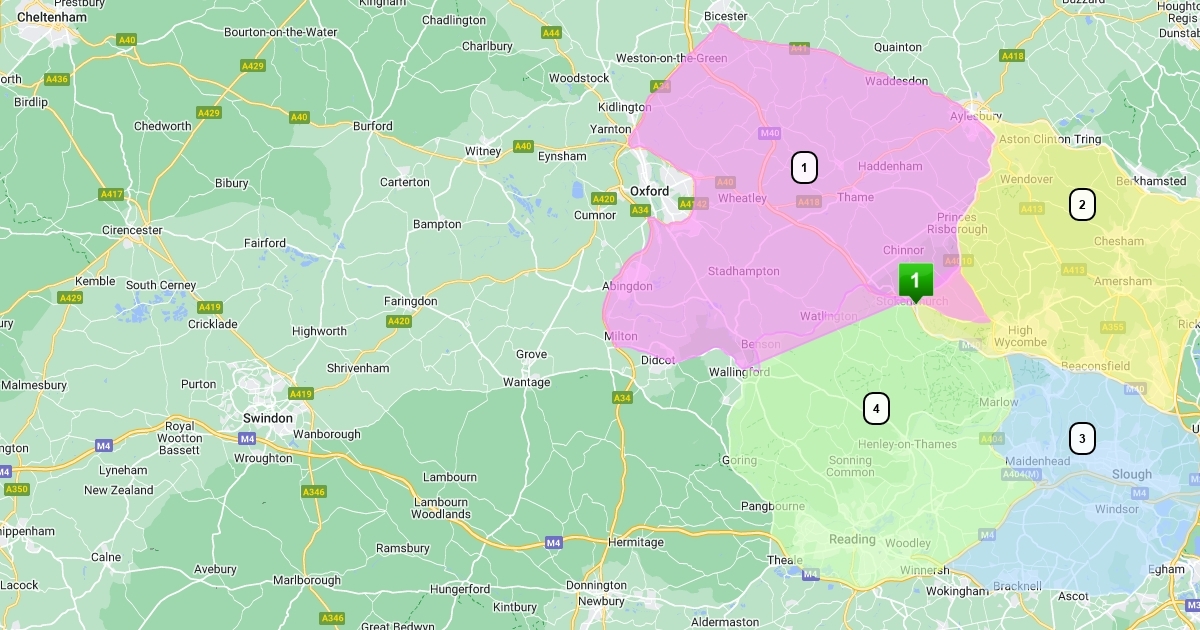This screenshot has height=630, width=1200.
Task: Select numbered label 3 in the blue zone
Action: tap(1081, 438)
